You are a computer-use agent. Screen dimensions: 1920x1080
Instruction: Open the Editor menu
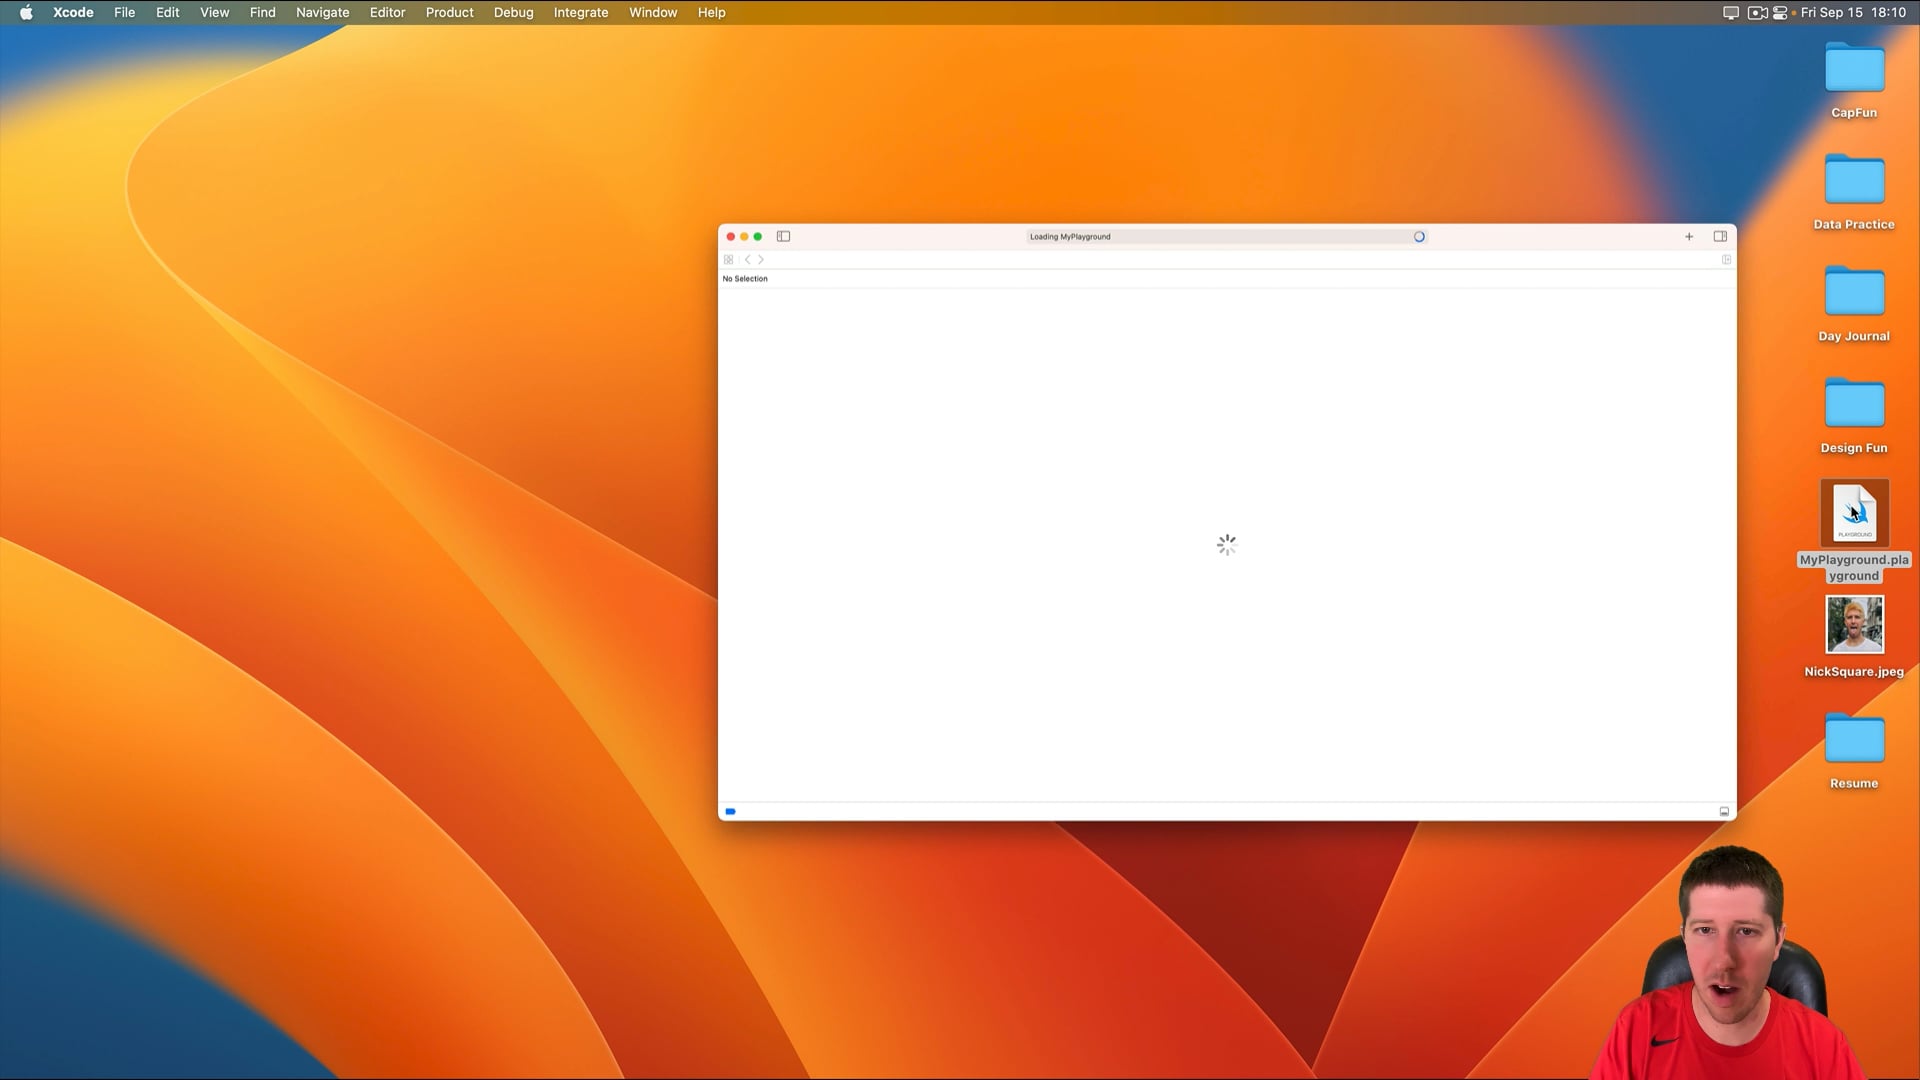(x=387, y=13)
